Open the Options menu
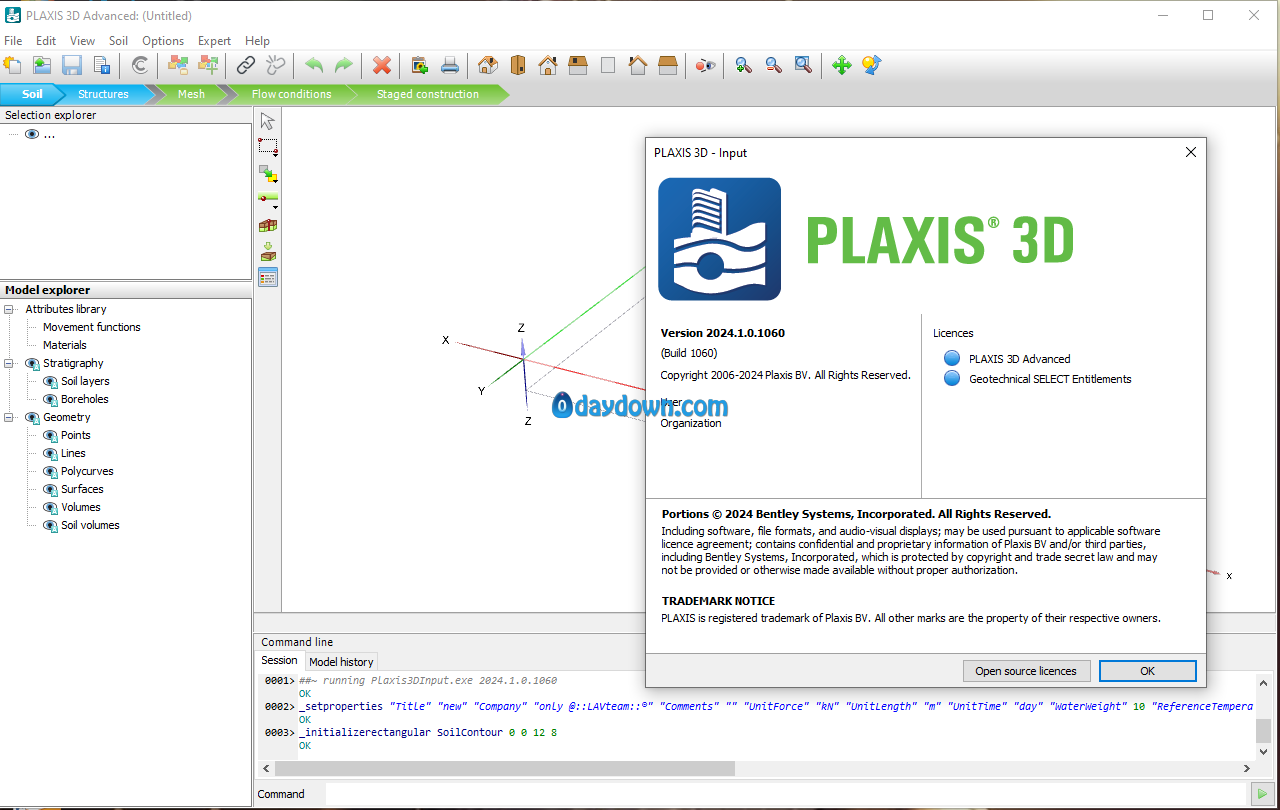The height and width of the screenshot is (810, 1280). (x=163, y=41)
